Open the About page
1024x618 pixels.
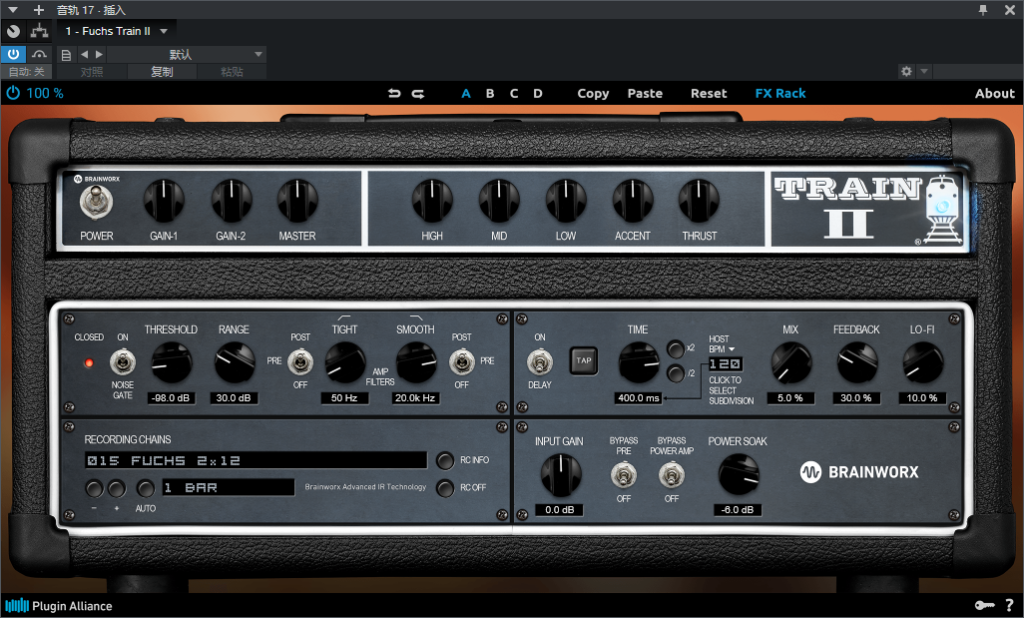(995, 93)
